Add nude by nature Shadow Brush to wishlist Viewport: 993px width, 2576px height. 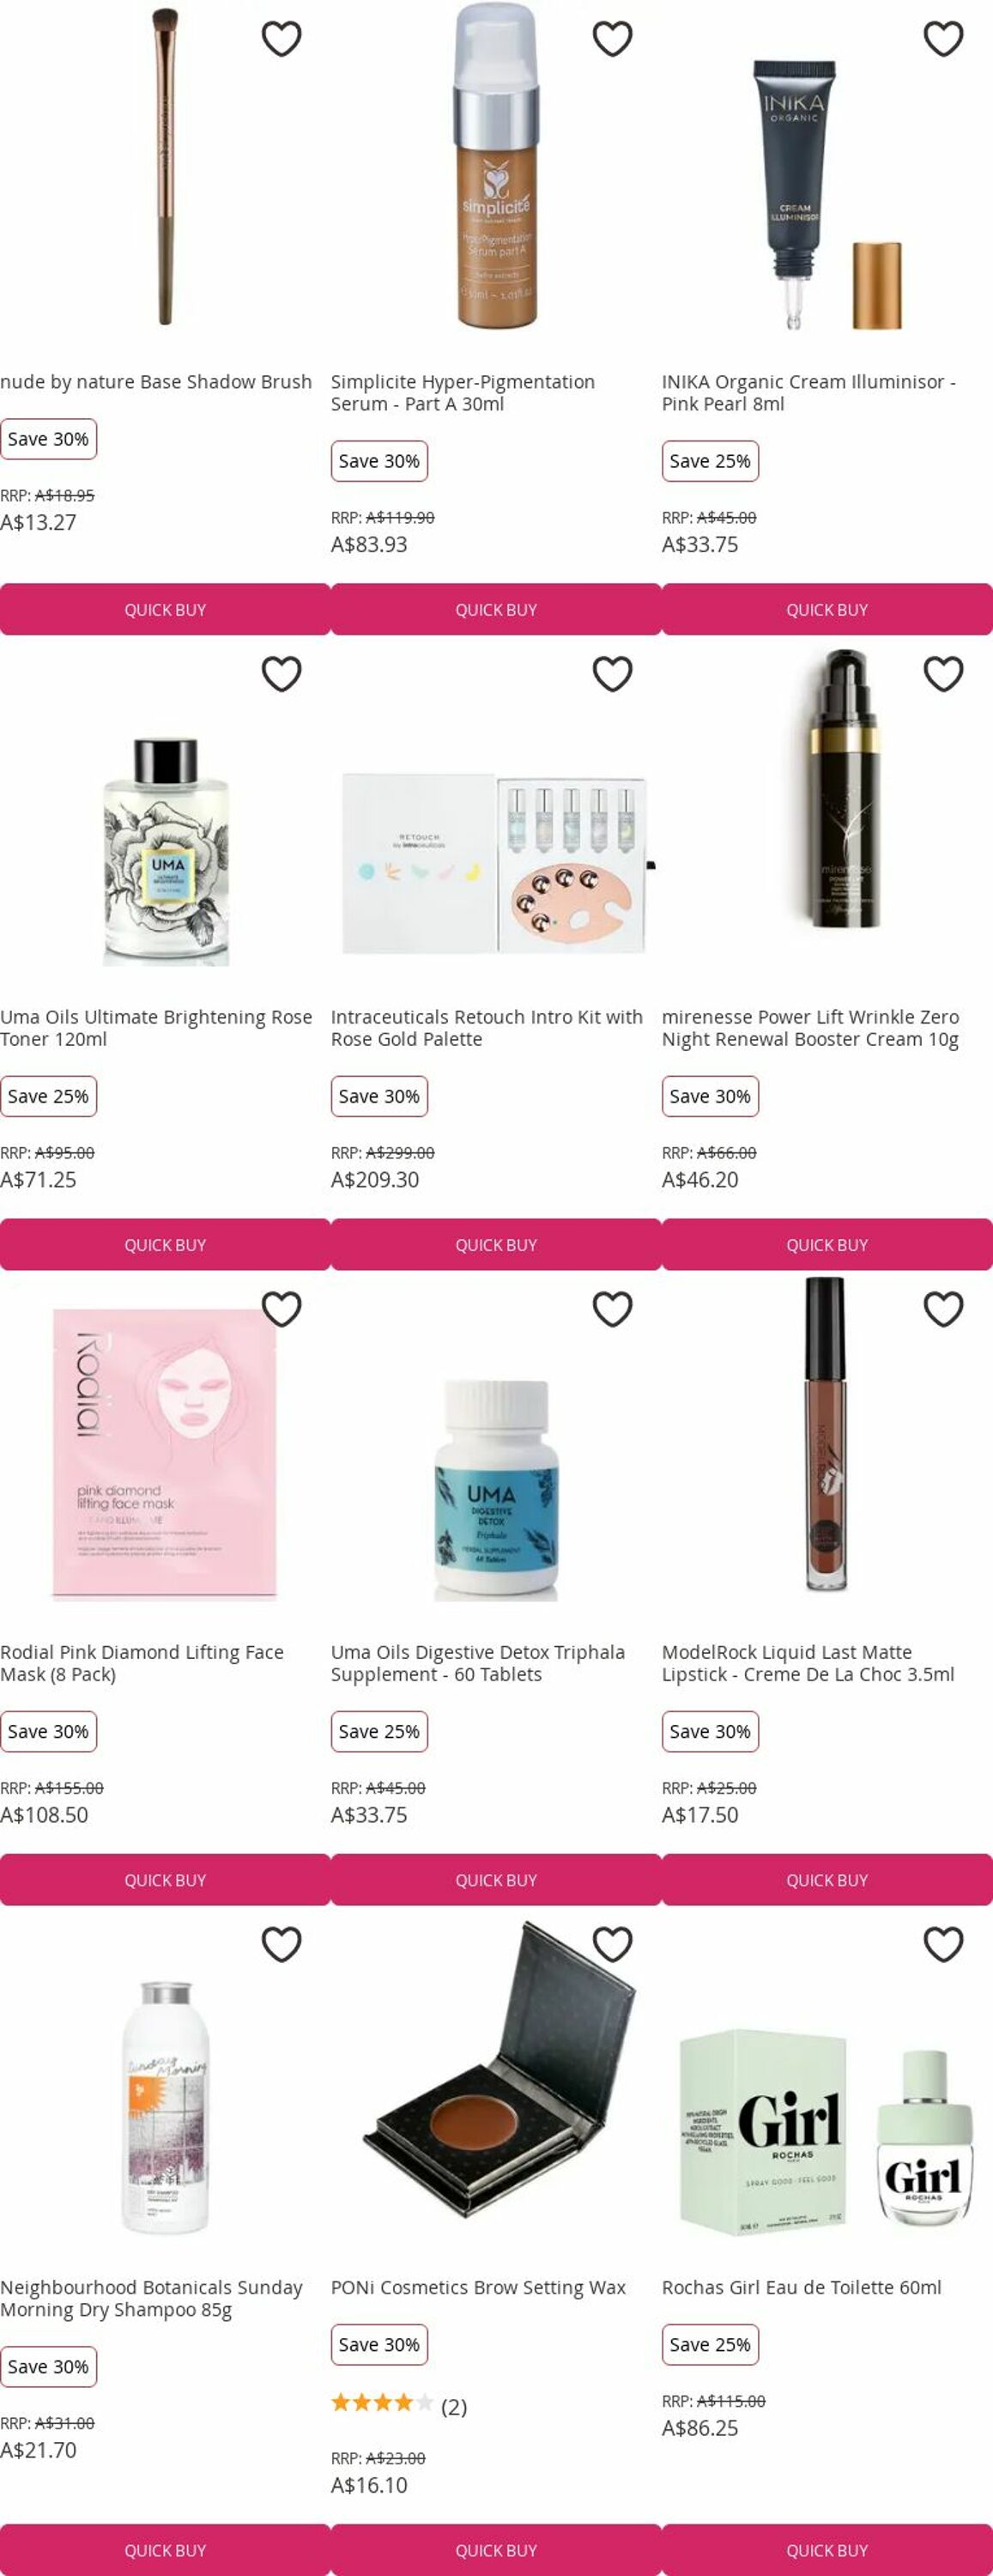click(x=281, y=39)
